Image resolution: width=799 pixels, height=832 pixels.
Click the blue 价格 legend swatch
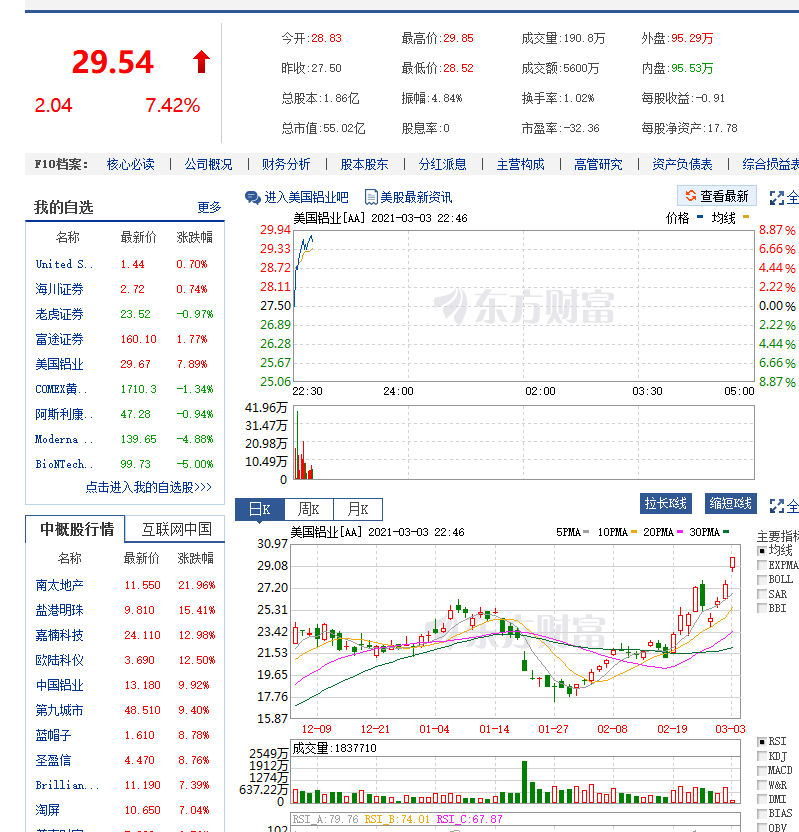[x=700, y=216]
